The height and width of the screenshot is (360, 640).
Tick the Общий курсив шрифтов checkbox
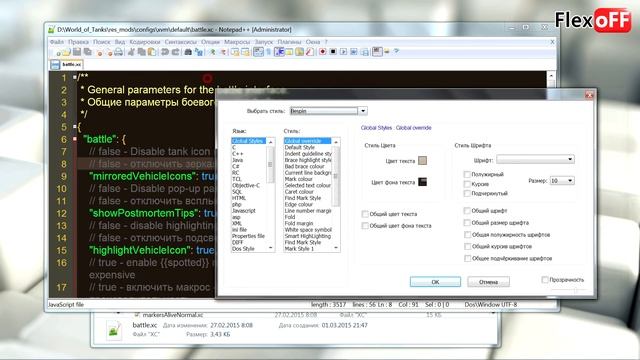coord(467,247)
